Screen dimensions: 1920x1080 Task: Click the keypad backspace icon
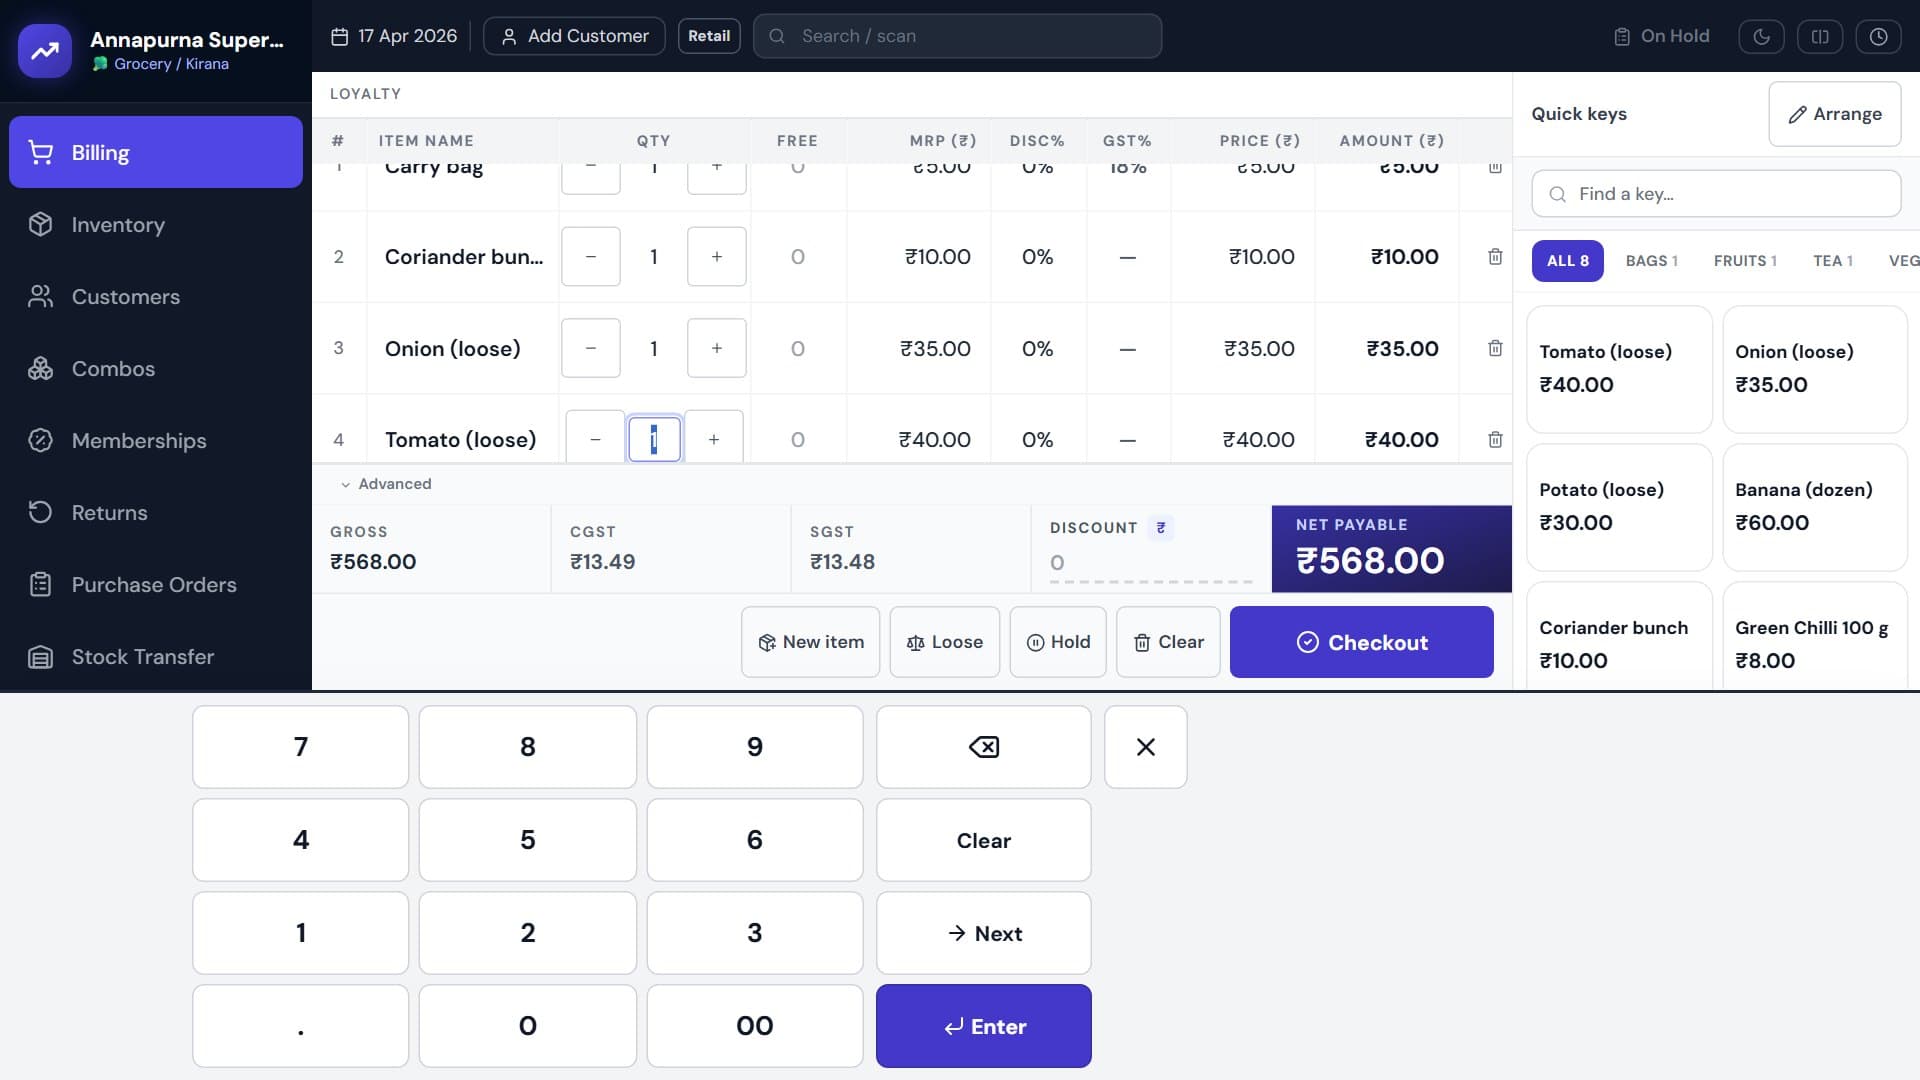pyautogui.click(x=984, y=747)
